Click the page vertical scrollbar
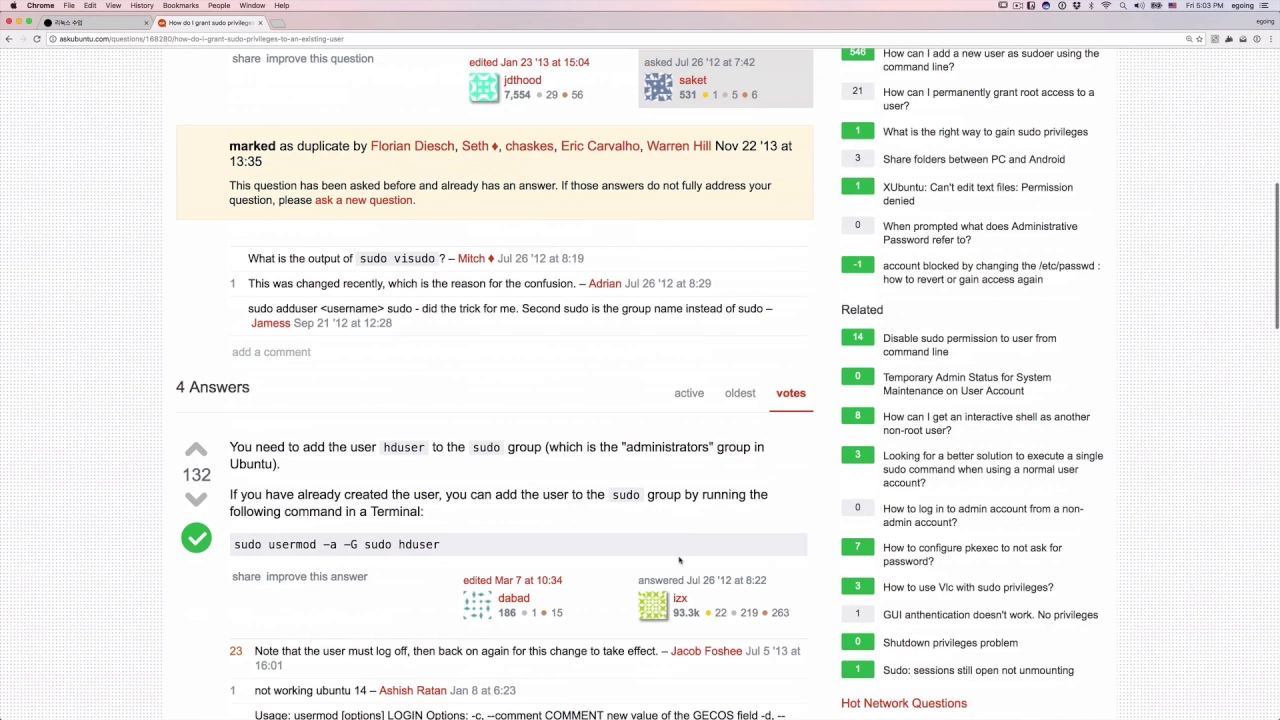The image size is (1280, 720). (1275, 256)
